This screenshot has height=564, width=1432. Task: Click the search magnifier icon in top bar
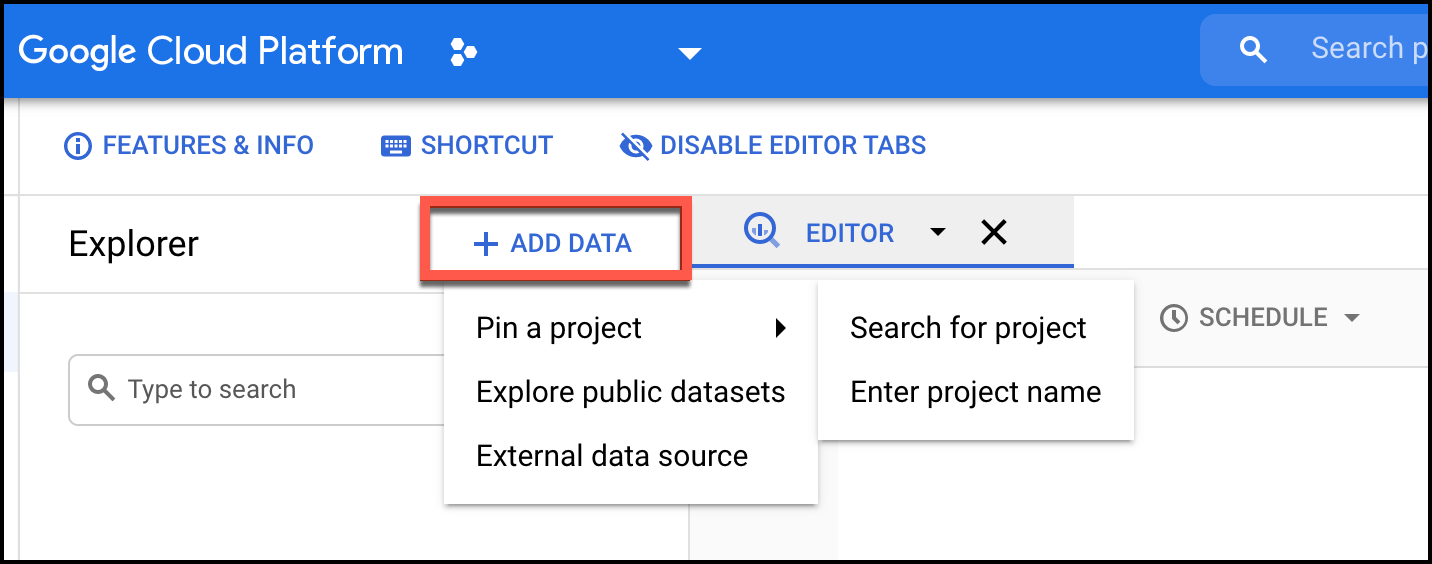point(1252,49)
